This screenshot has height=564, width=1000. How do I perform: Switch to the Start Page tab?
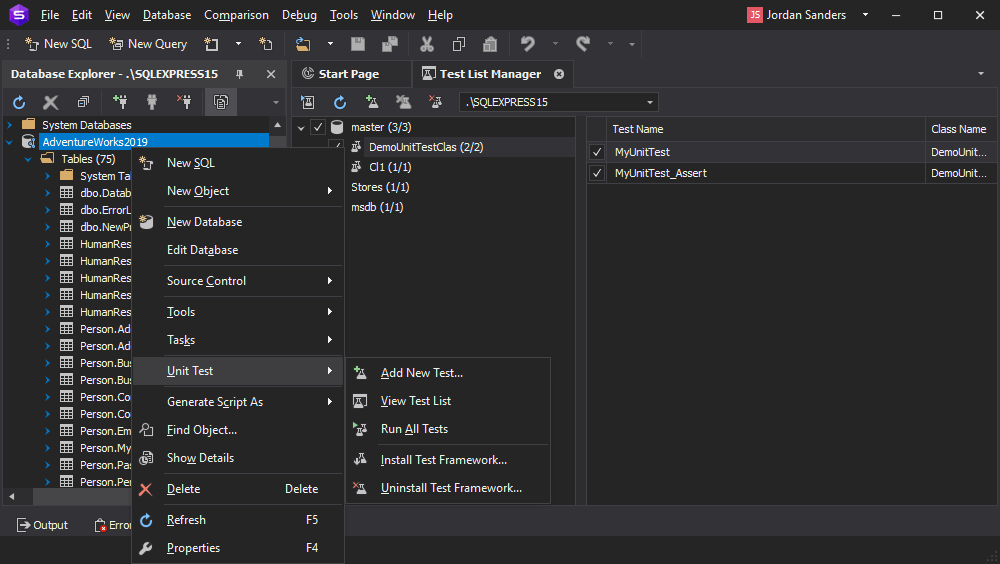[349, 74]
